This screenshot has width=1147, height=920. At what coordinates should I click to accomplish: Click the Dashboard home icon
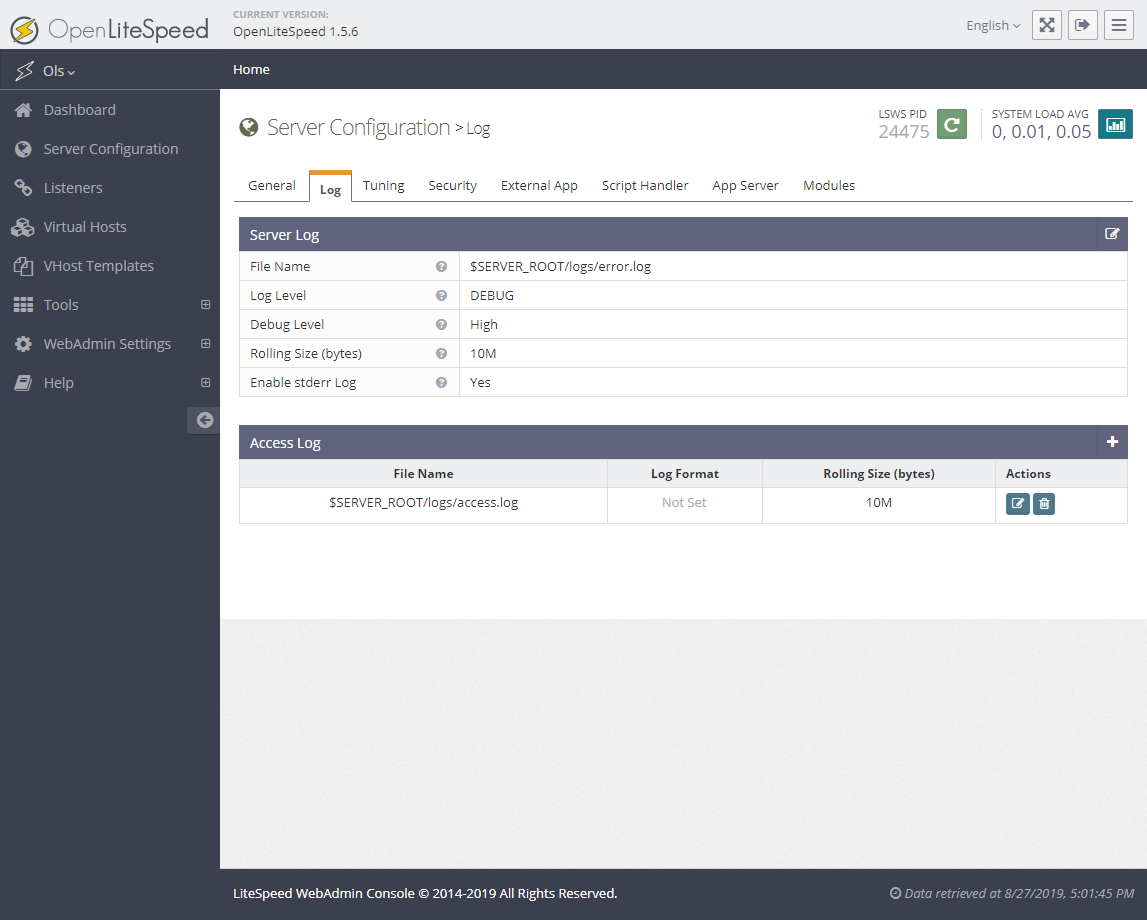click(23, 110)
